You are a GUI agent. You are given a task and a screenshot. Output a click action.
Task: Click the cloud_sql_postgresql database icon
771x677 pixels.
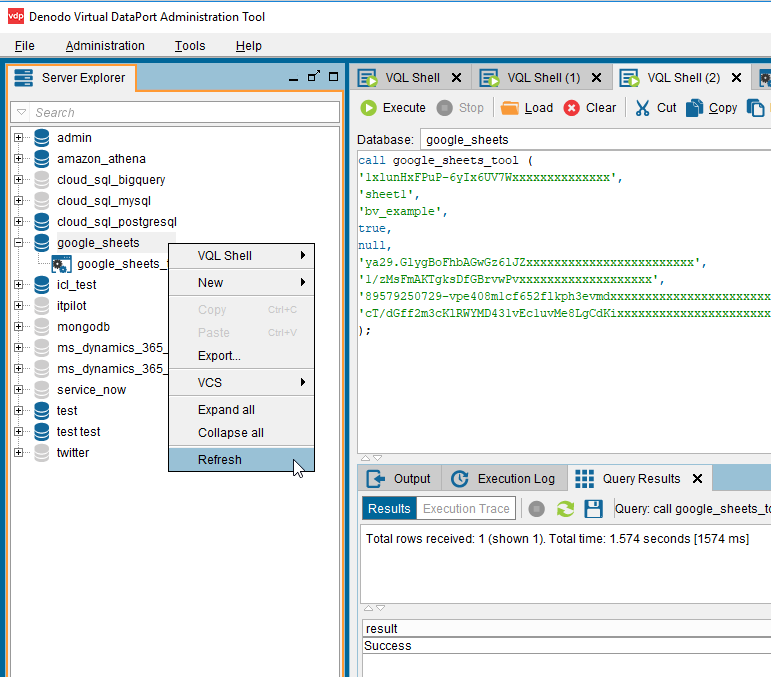click(42, 222)
